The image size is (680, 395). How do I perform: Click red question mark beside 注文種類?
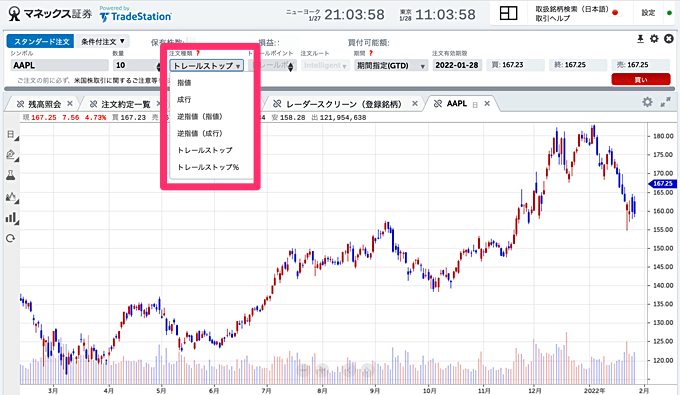pos(198,53)
